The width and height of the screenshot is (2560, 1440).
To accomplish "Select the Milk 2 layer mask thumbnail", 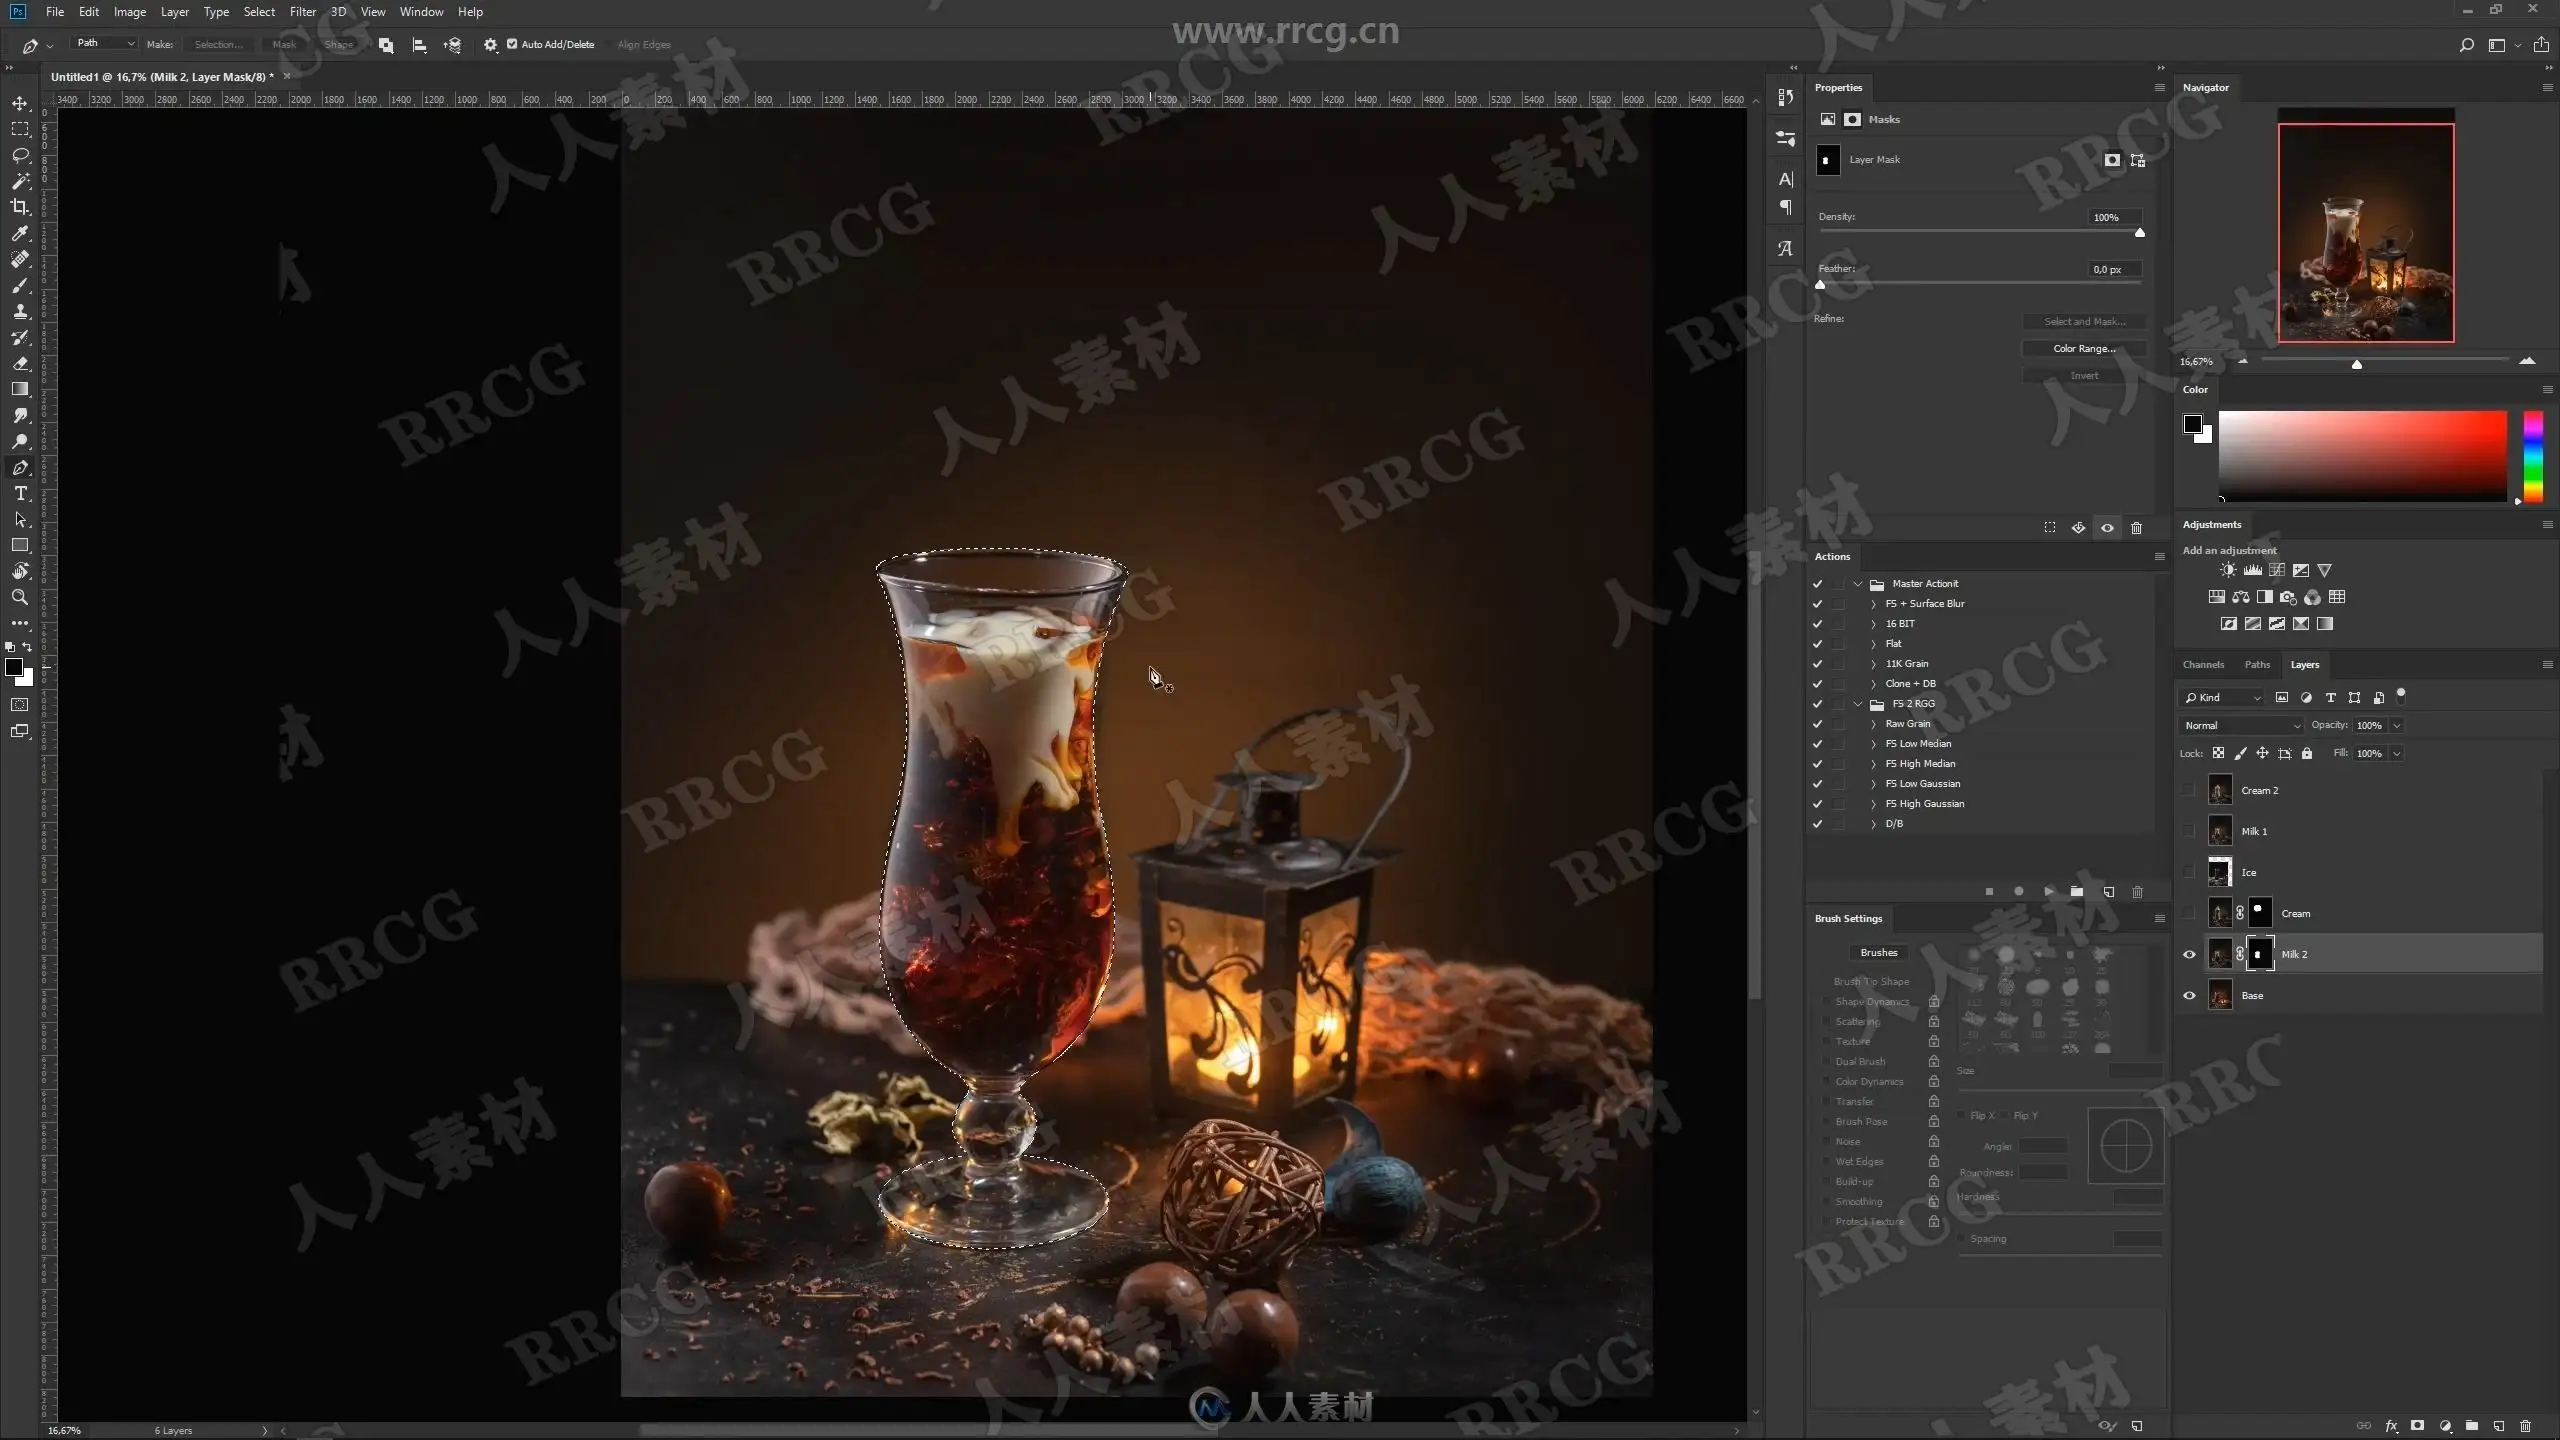I will (x=2260, y=954).
